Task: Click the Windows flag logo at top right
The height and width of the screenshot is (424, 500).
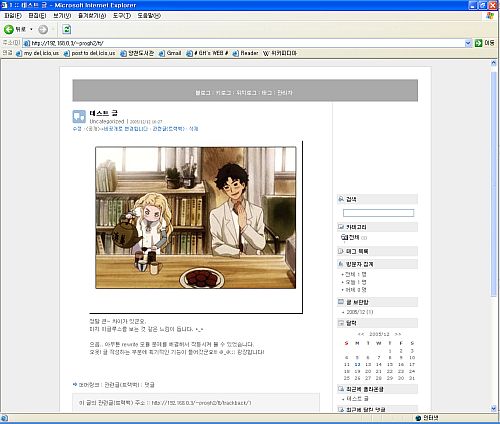Action: [x=490, y=16]
